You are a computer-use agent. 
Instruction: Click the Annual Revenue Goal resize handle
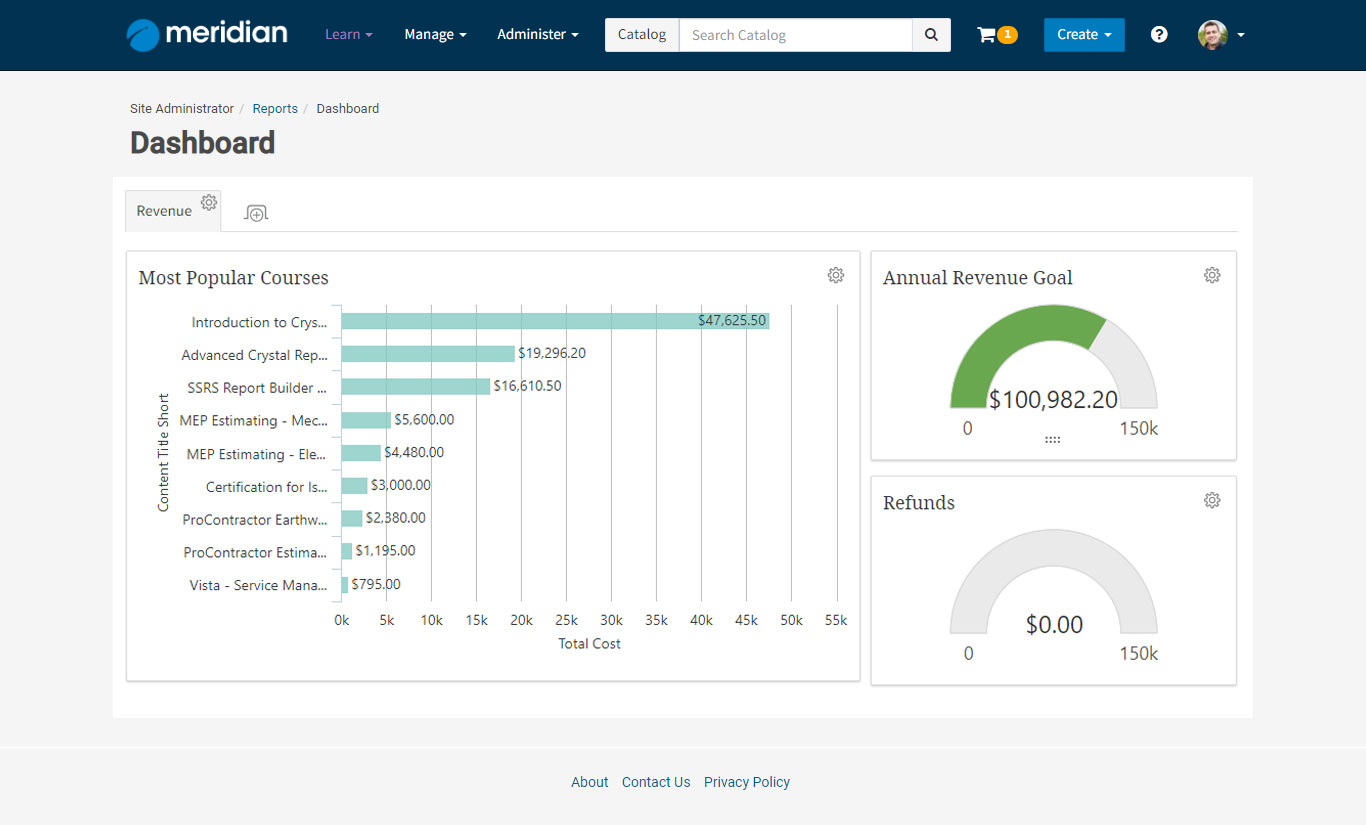(1052, 439)
